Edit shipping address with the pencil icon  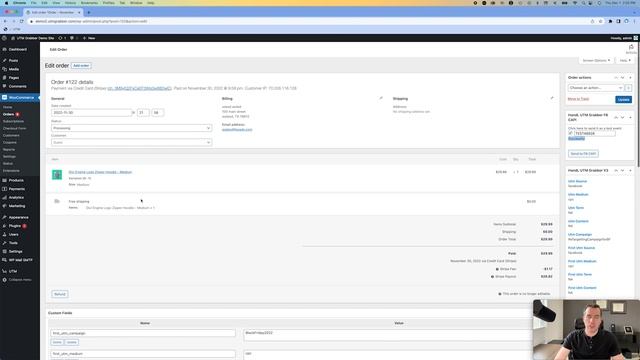(x=552, y=98)
